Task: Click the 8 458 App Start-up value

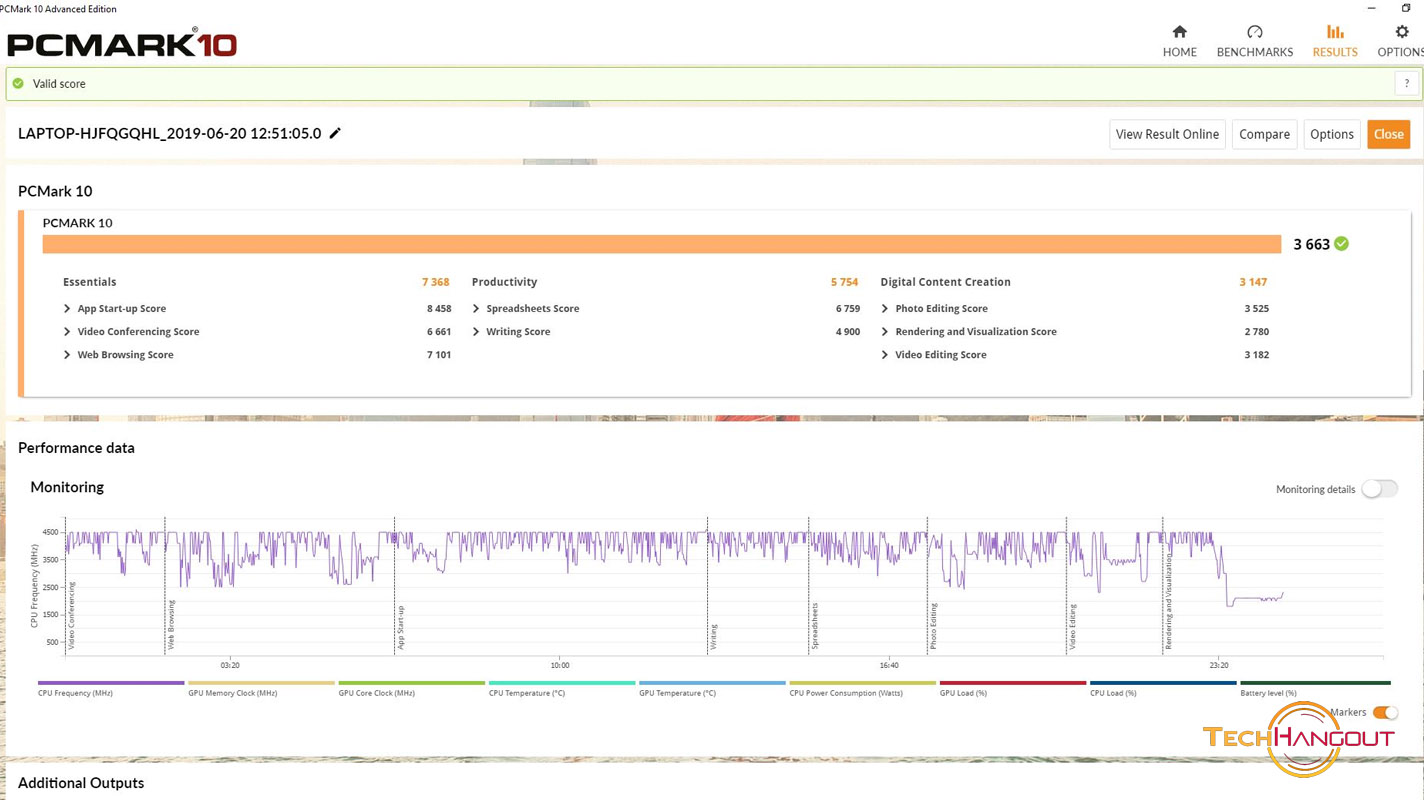Action: coord(439,309)
